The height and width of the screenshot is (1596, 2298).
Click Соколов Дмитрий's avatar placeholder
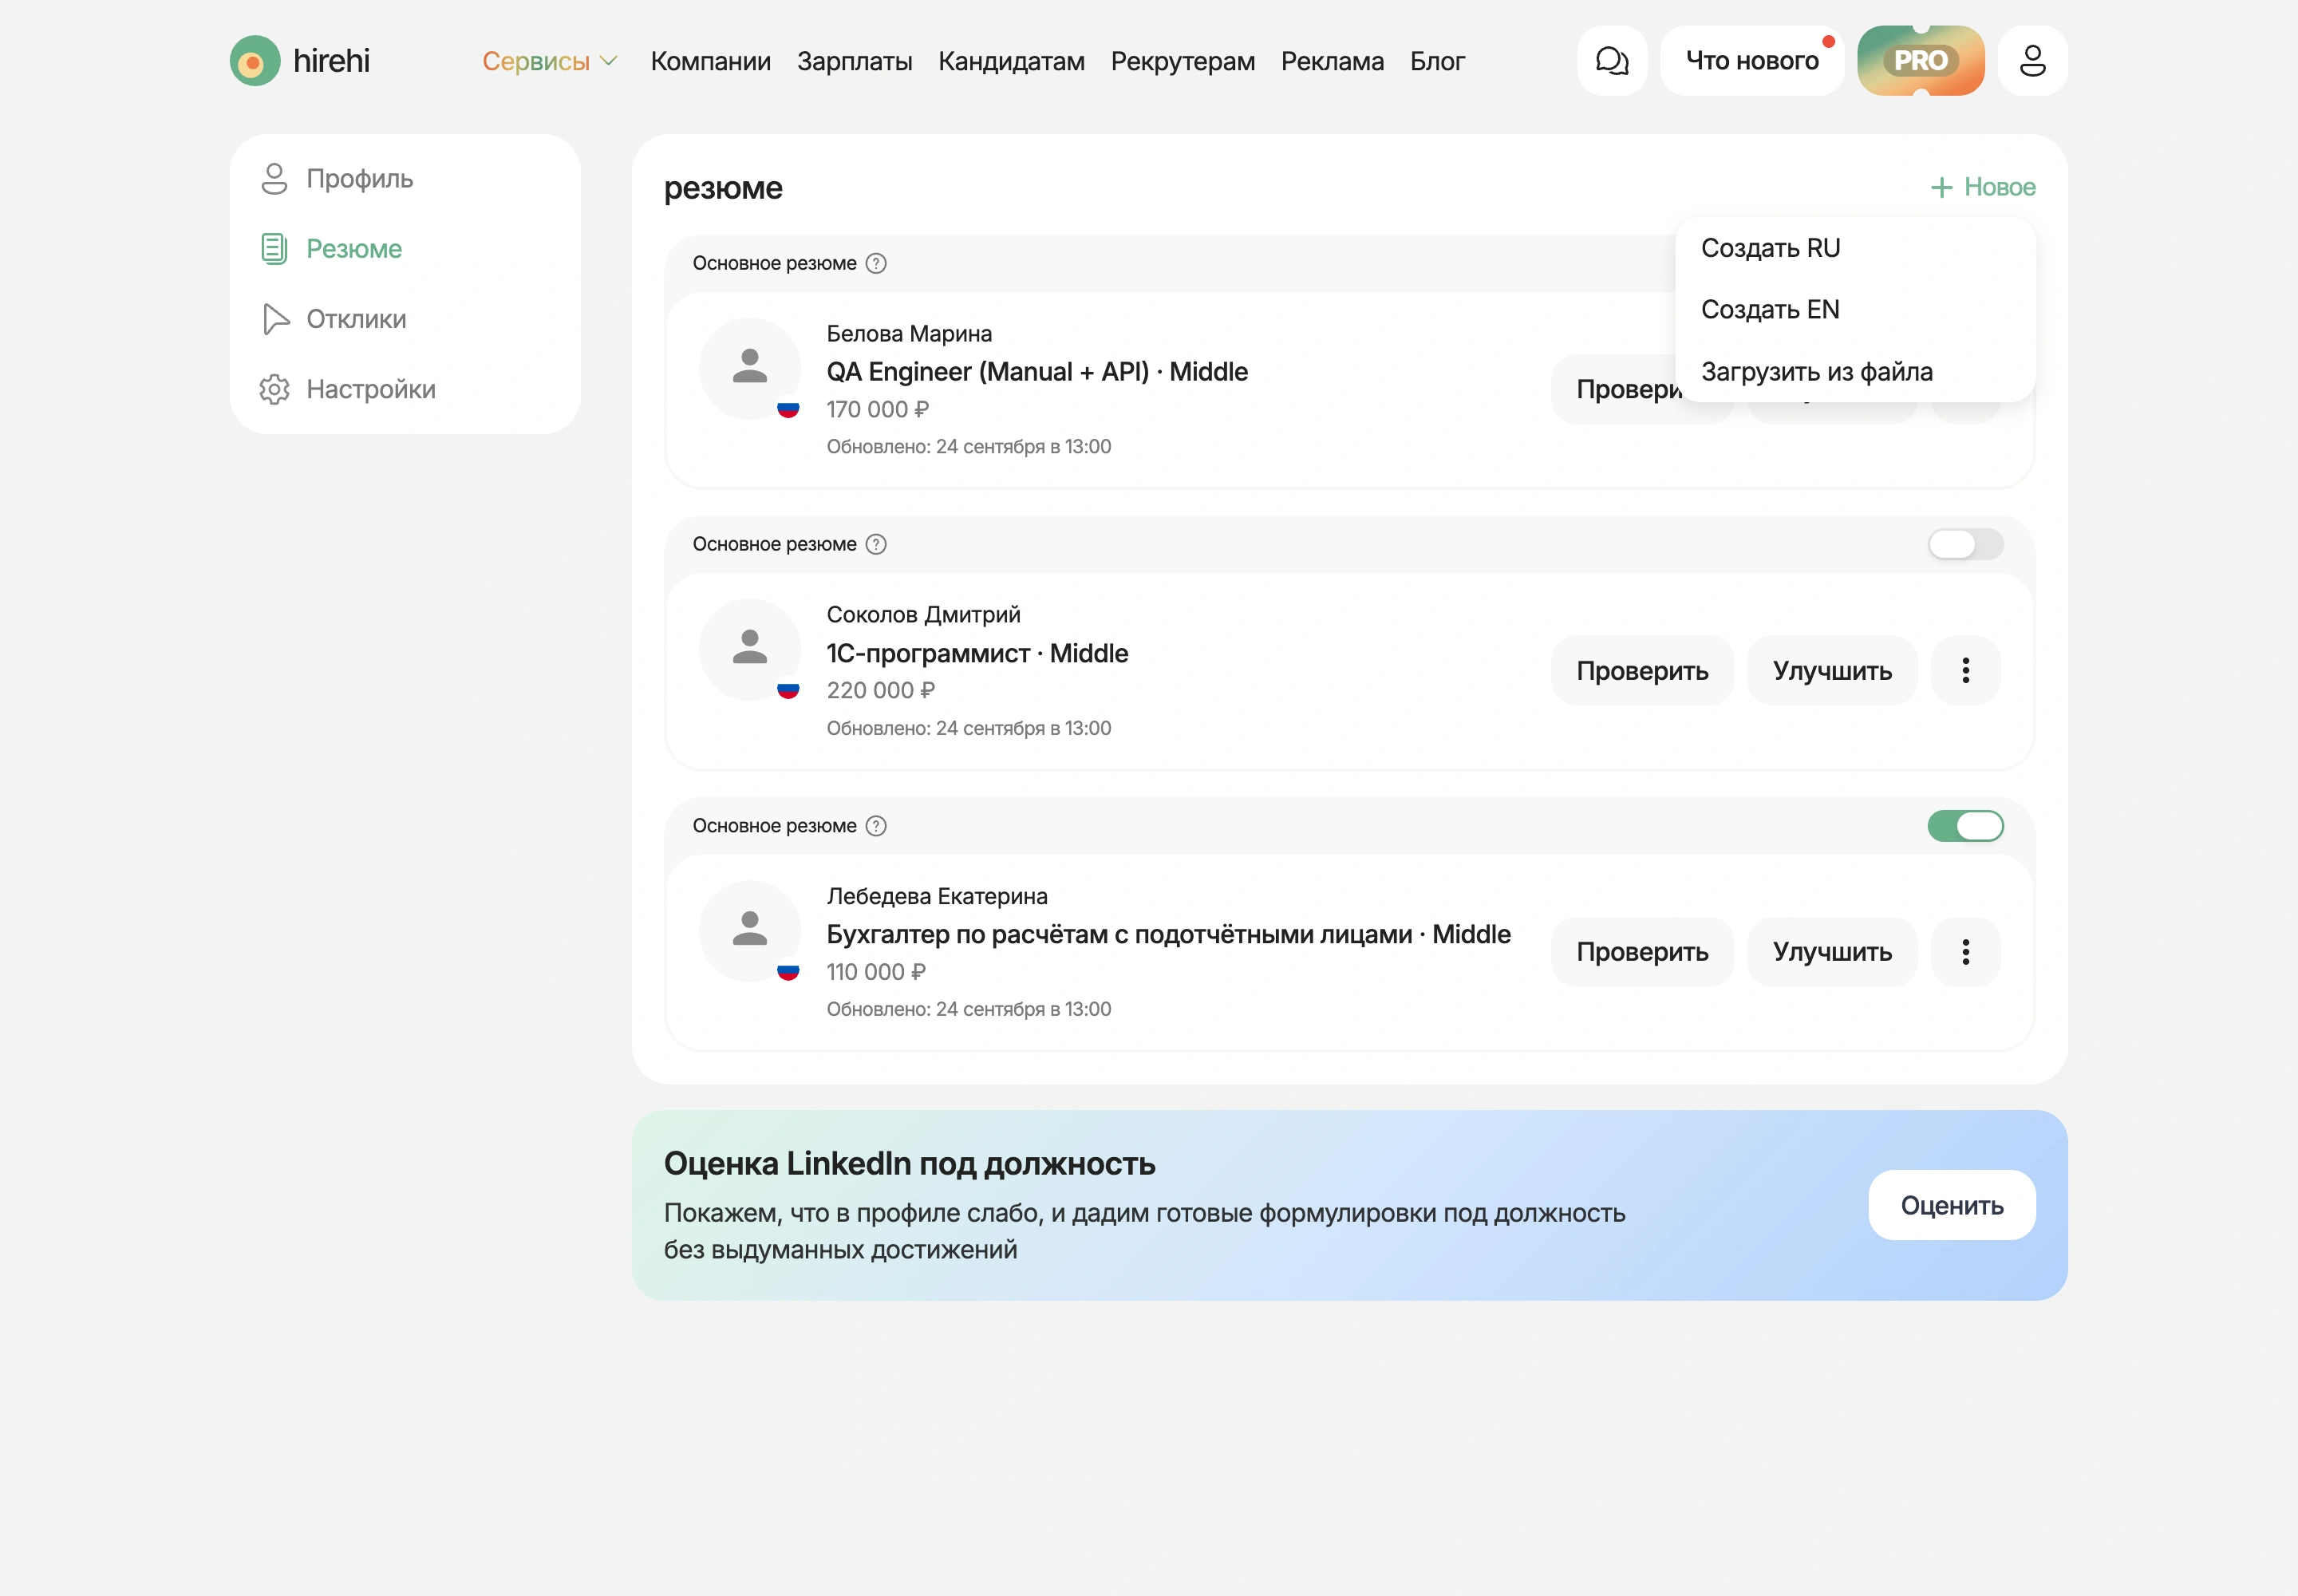point(750,649)
